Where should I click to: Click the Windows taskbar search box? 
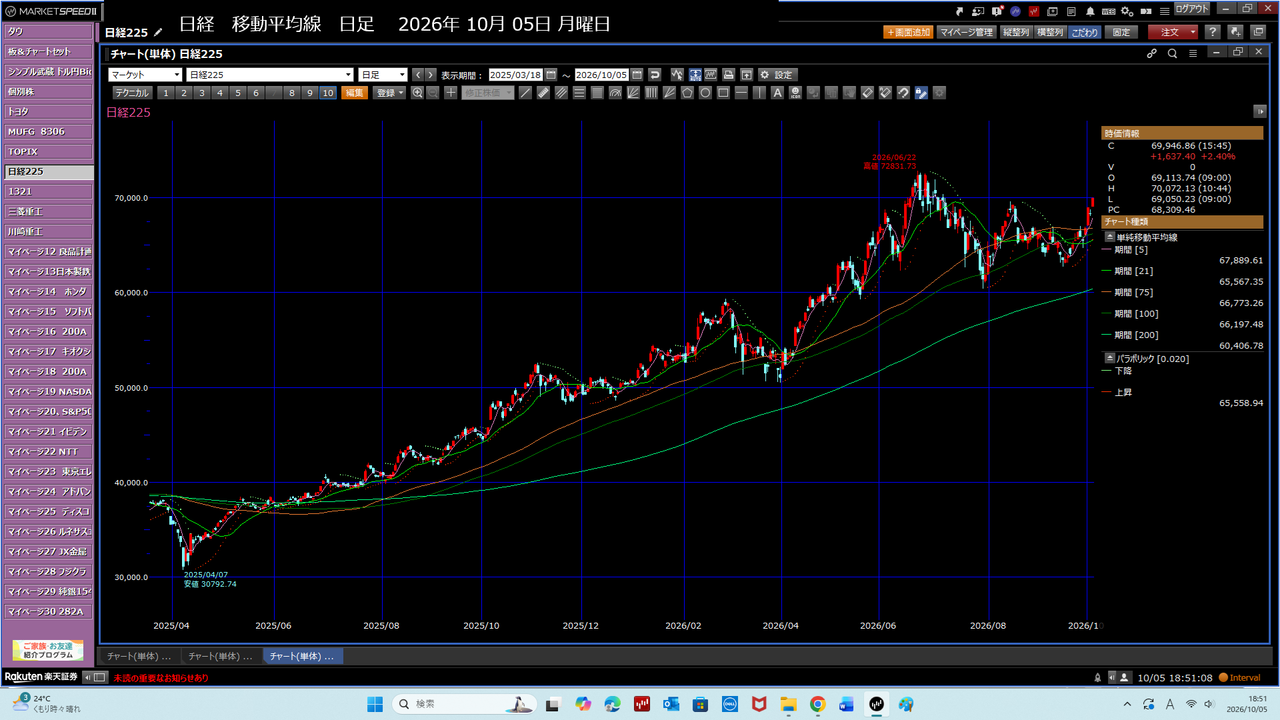click(464, 704)
